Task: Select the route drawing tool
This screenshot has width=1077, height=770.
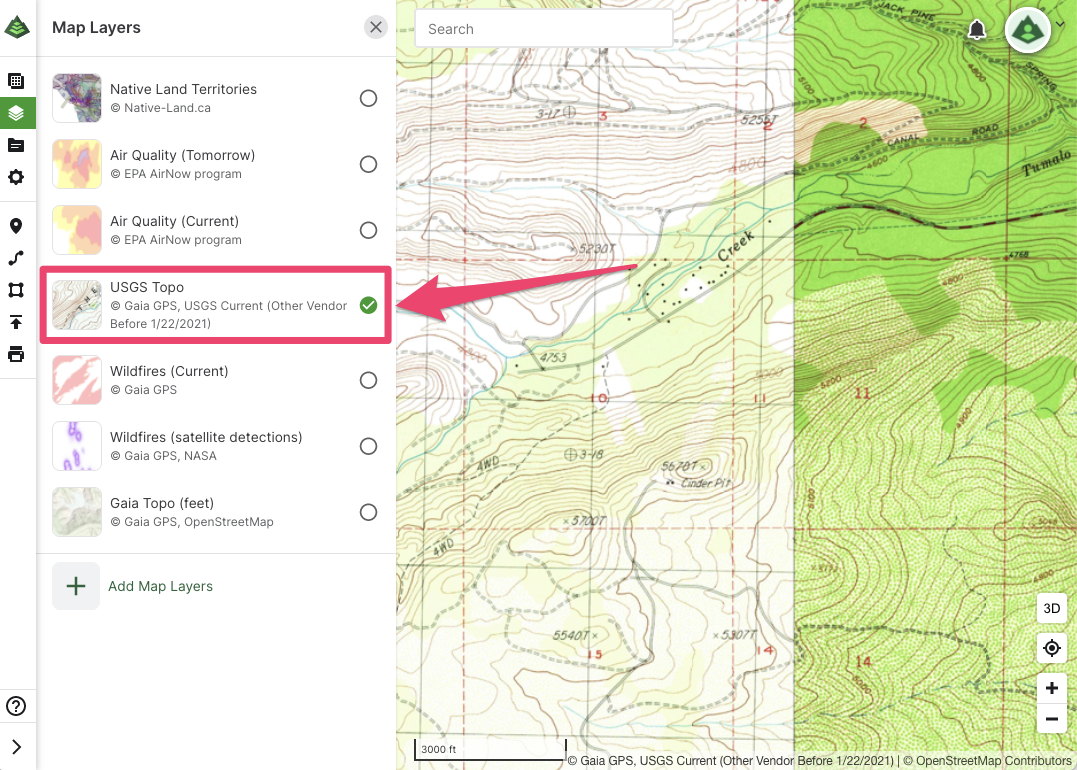Action: (16, 258)
